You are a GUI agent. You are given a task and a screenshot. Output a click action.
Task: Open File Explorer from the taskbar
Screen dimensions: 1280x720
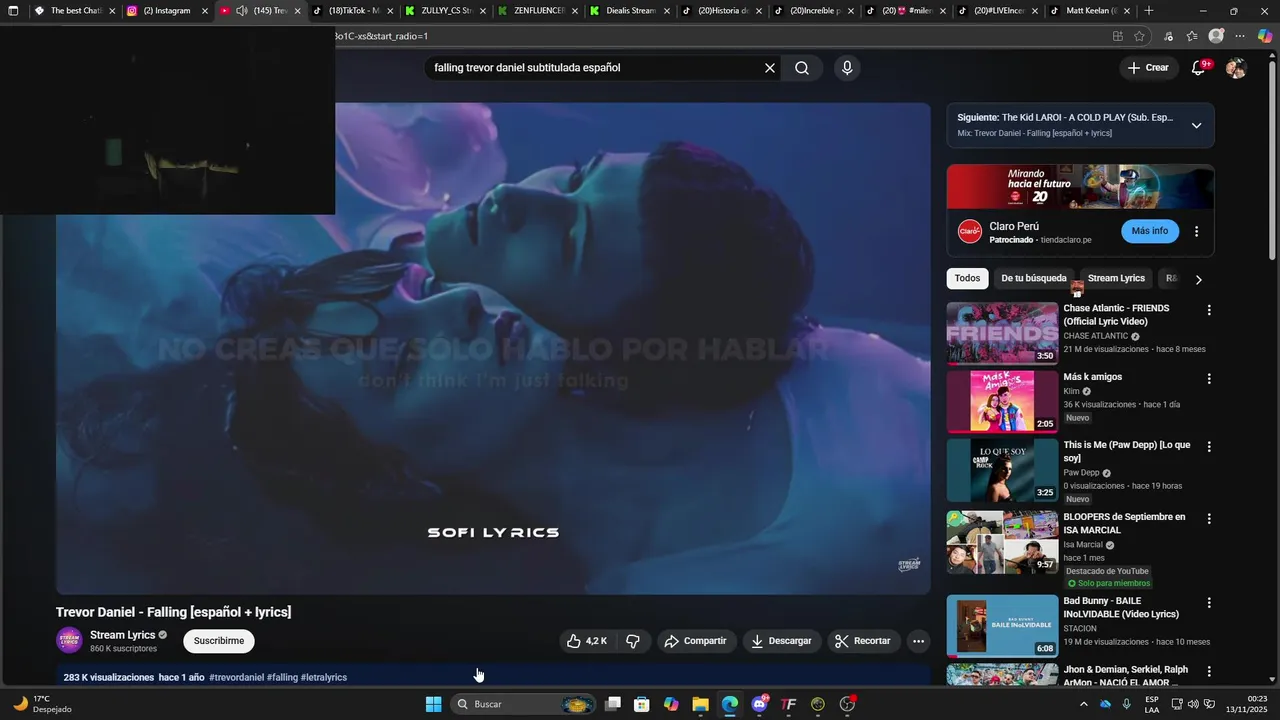pyautogui.click(x=700, y=704)
